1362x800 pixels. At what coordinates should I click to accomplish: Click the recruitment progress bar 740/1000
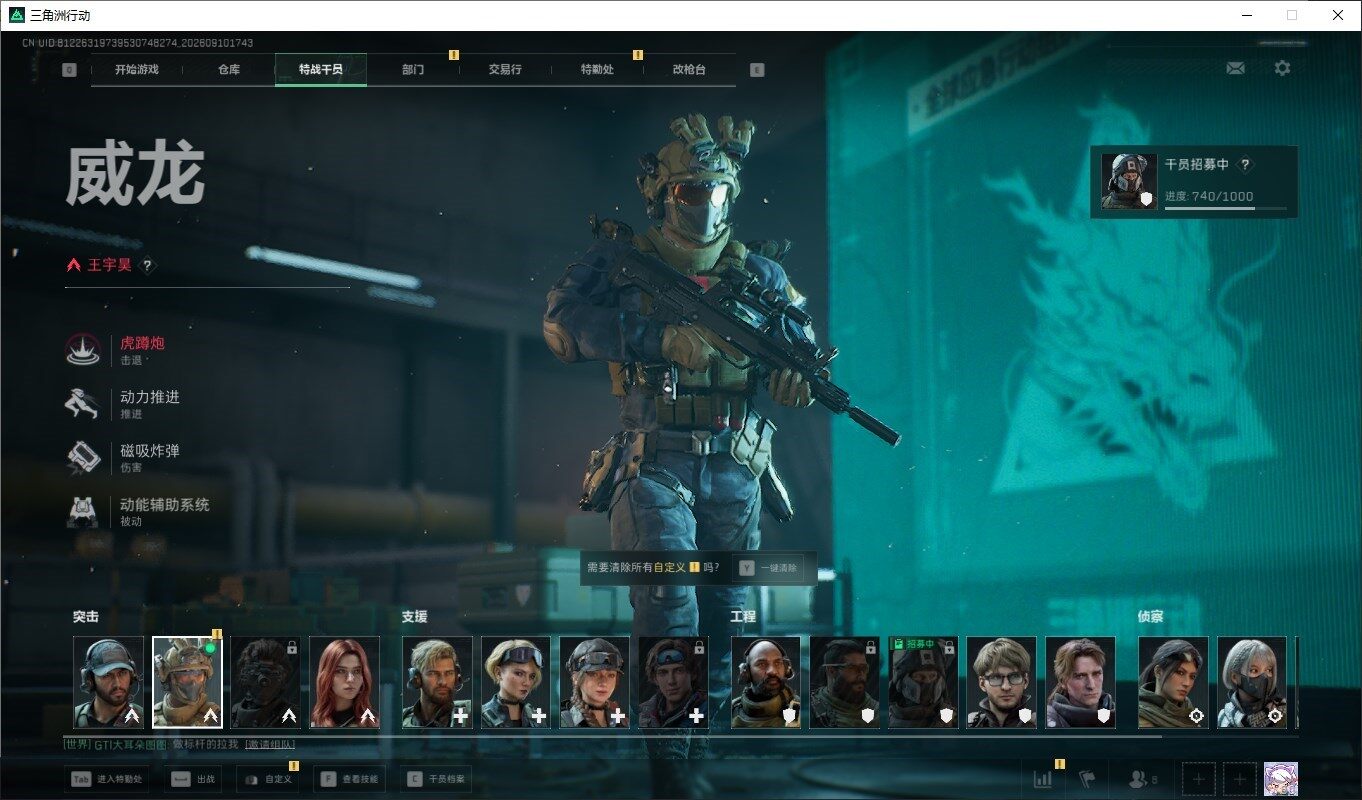1224,208
